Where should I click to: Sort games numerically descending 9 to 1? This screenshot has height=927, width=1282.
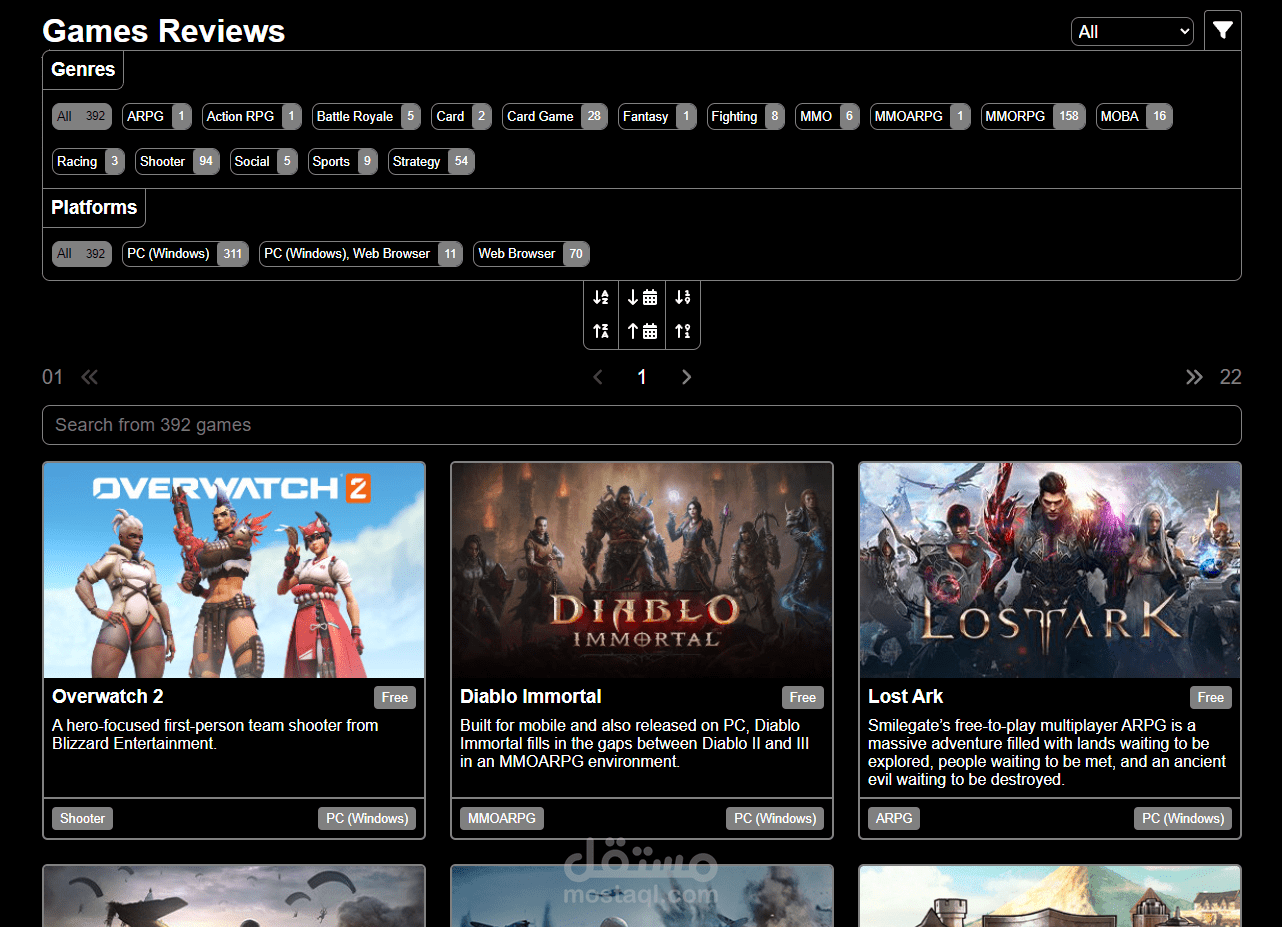[x=683, y=330]
